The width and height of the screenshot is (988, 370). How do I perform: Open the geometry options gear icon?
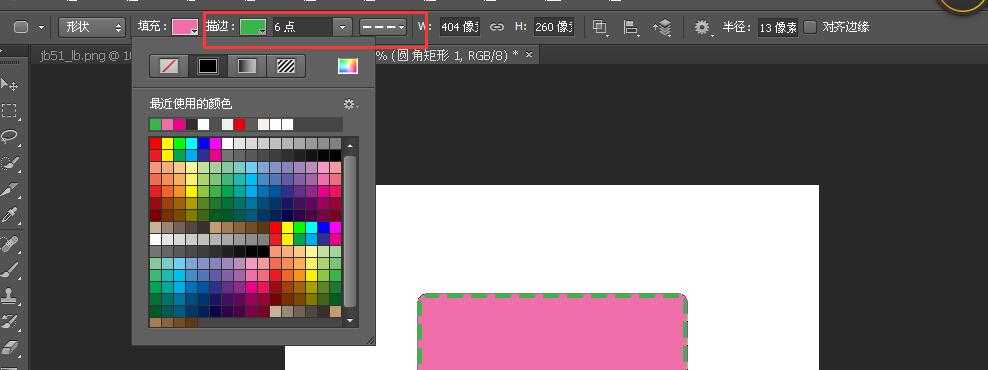pos(702,27)
